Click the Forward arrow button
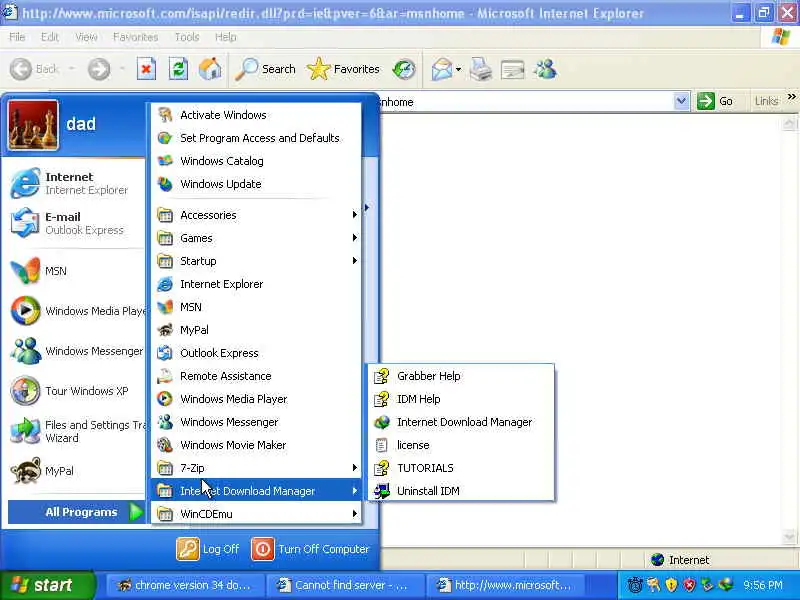This screenshot has width=800, height=600. tap(98, 69)
